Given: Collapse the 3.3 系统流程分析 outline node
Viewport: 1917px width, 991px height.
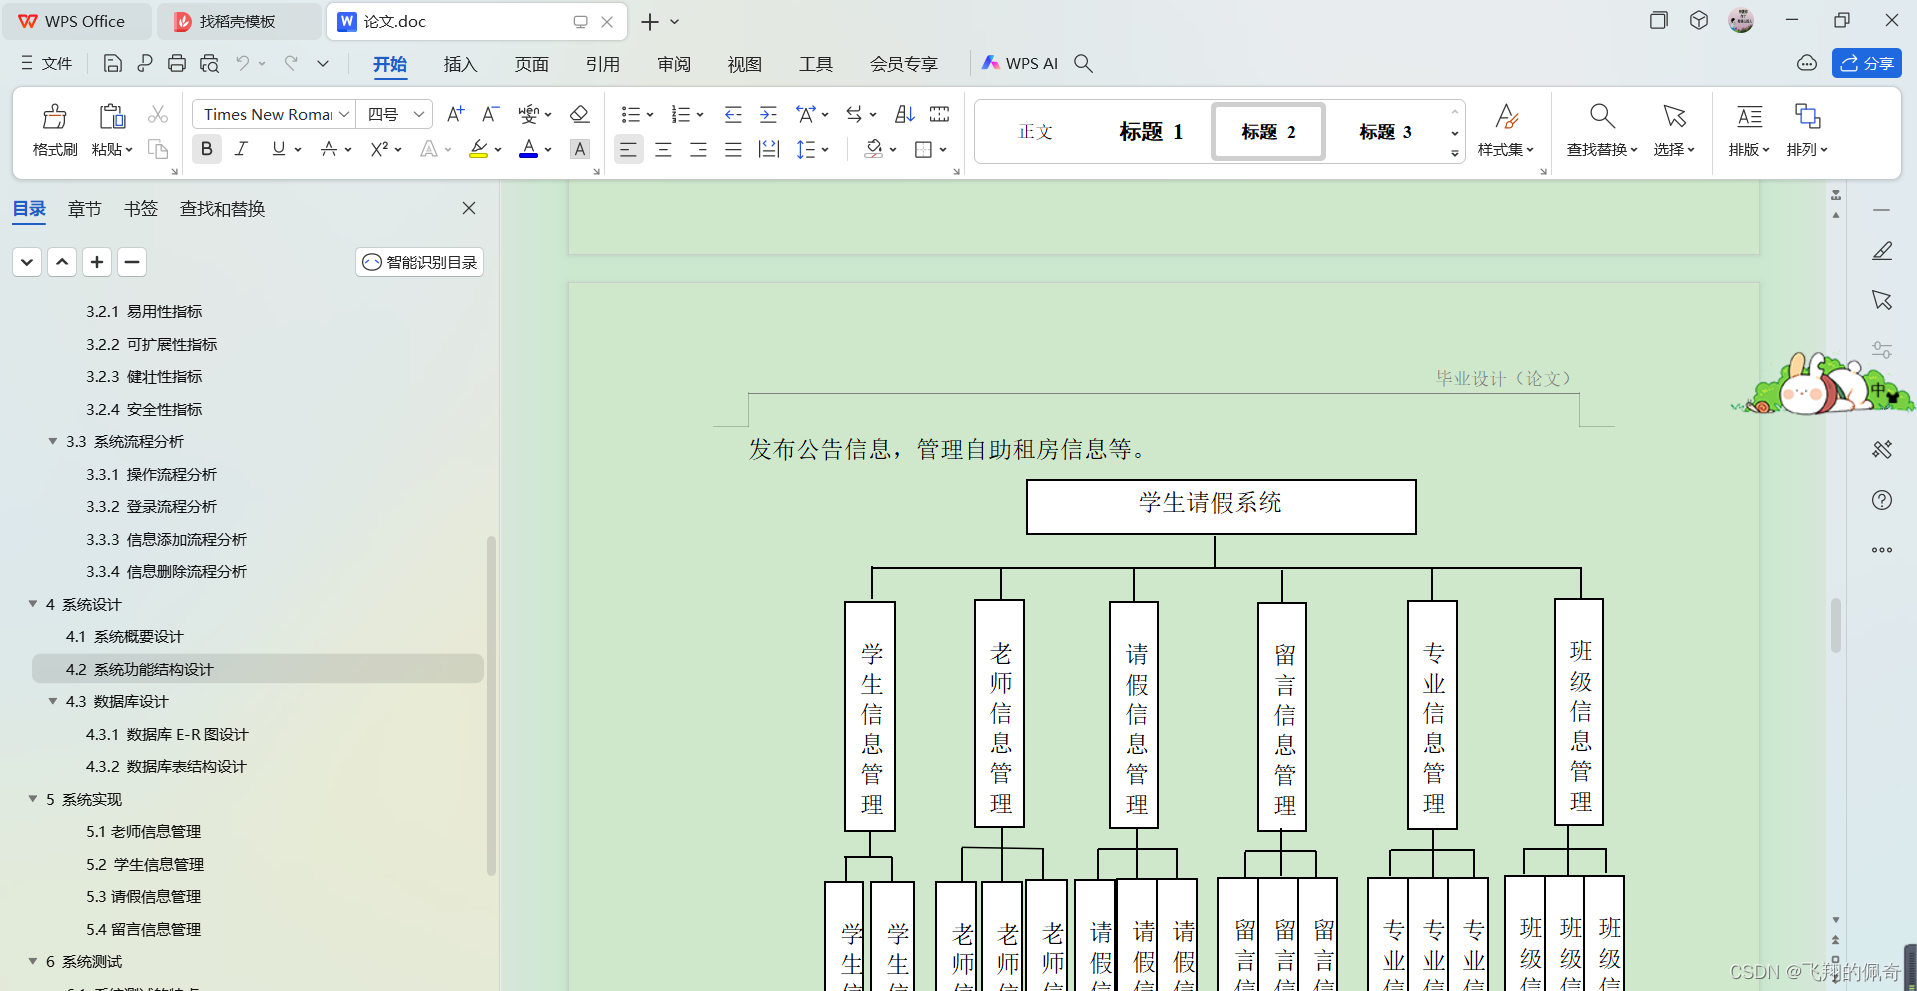Looking at the screenshot, I should tap(53, 441).
